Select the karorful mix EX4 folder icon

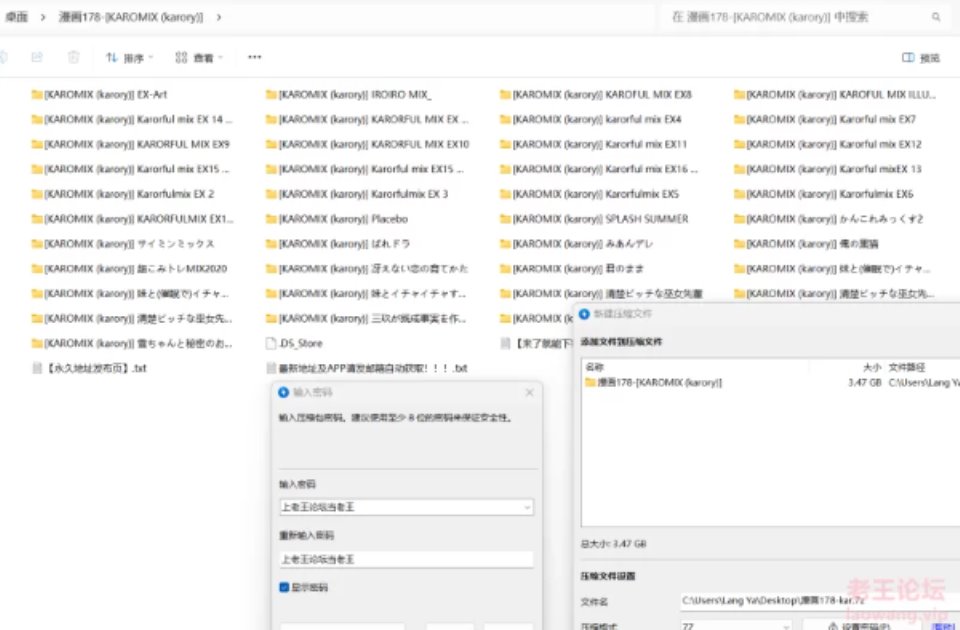[505, 119]
